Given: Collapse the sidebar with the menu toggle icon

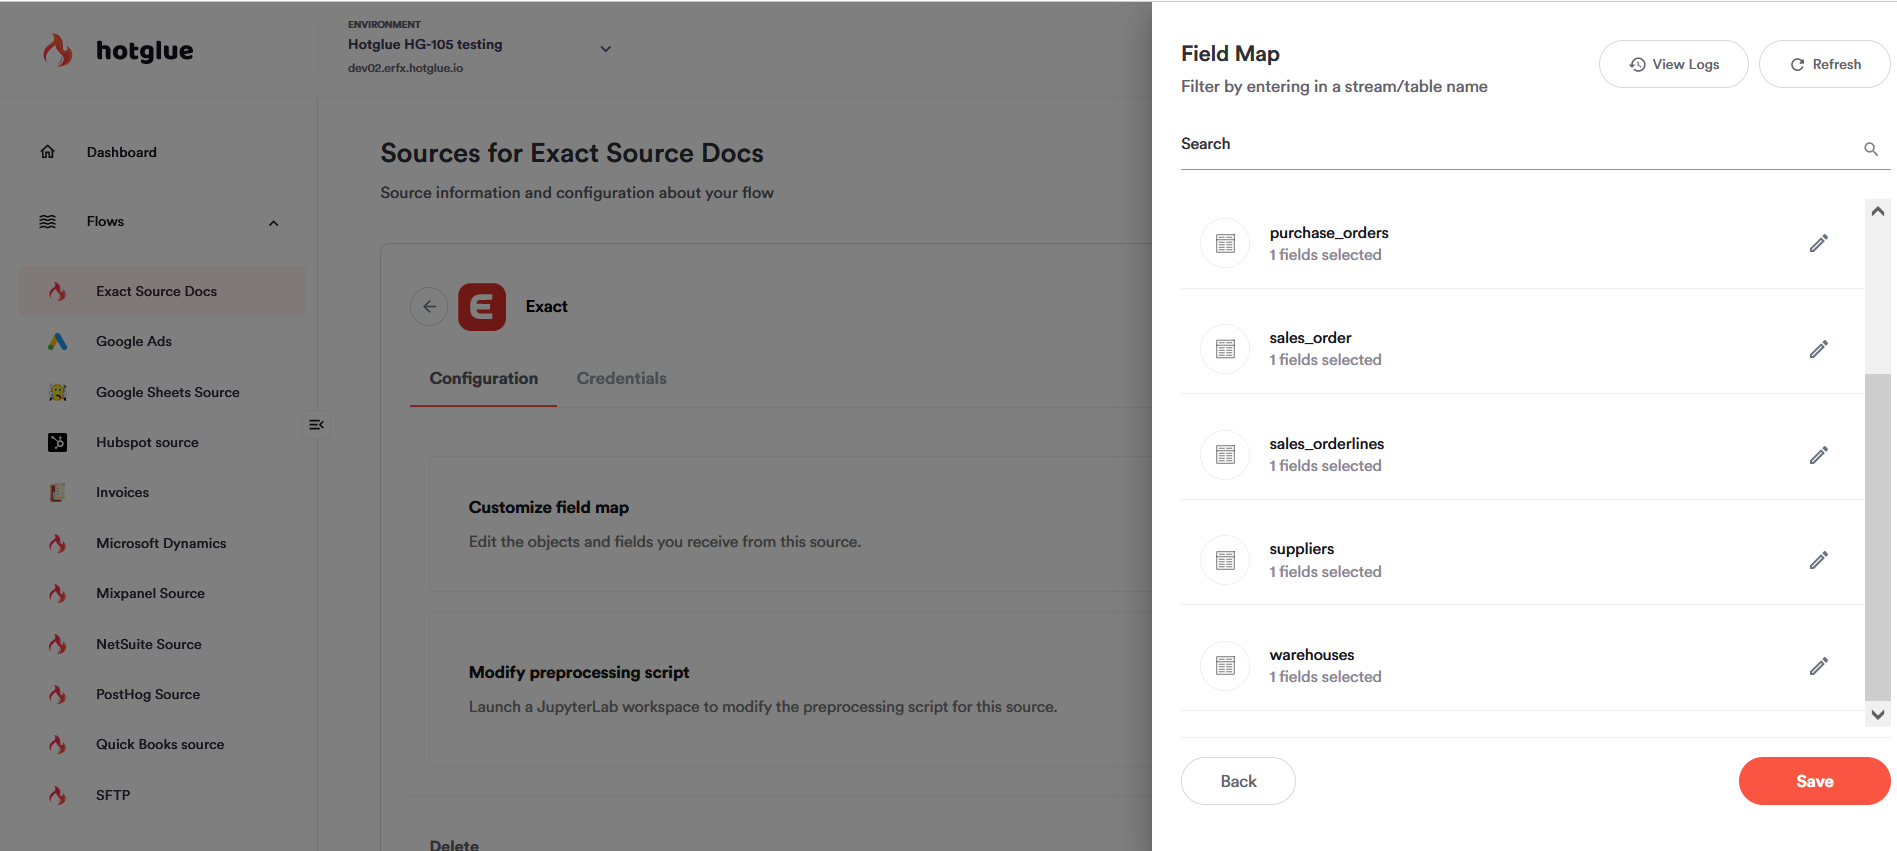Looking at the screenshot, I should coord(316,424).
